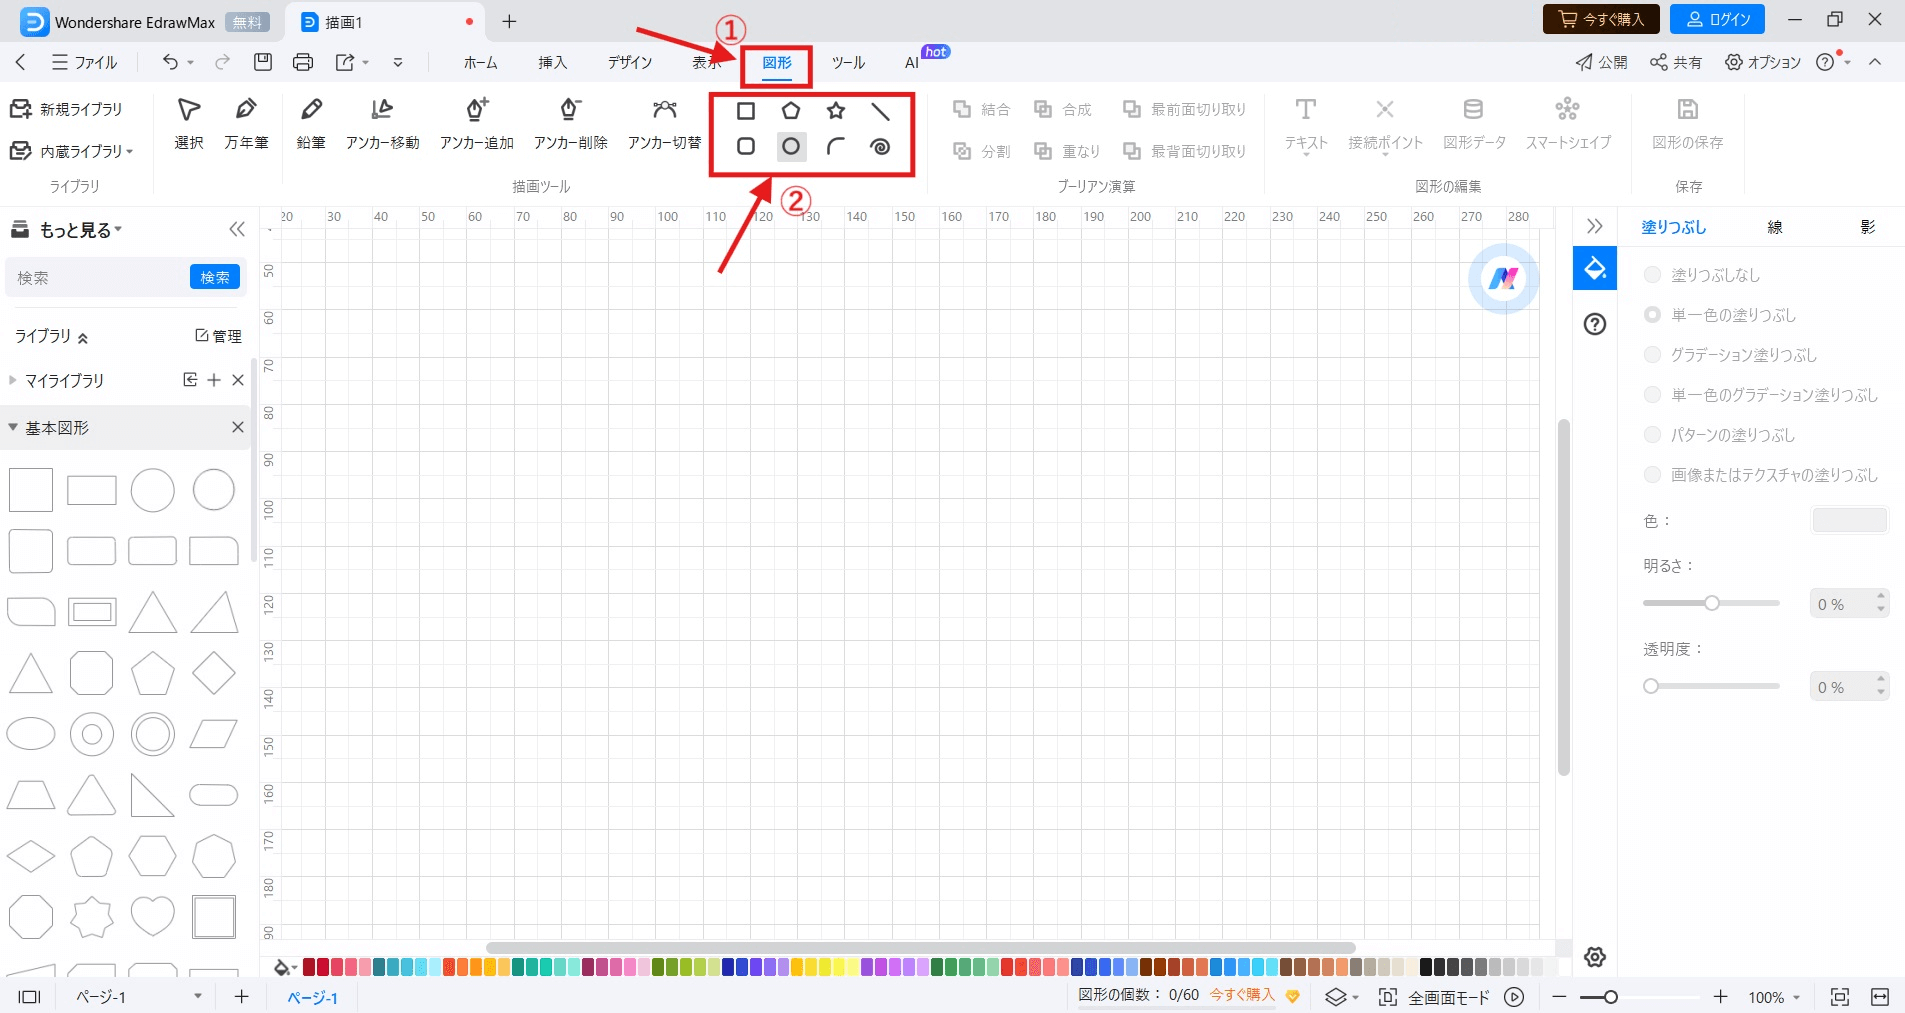The height and width of the screenshot is (1013, 1905).
Task: Open the ホーム ribbon tab
Action: [480, 62]
